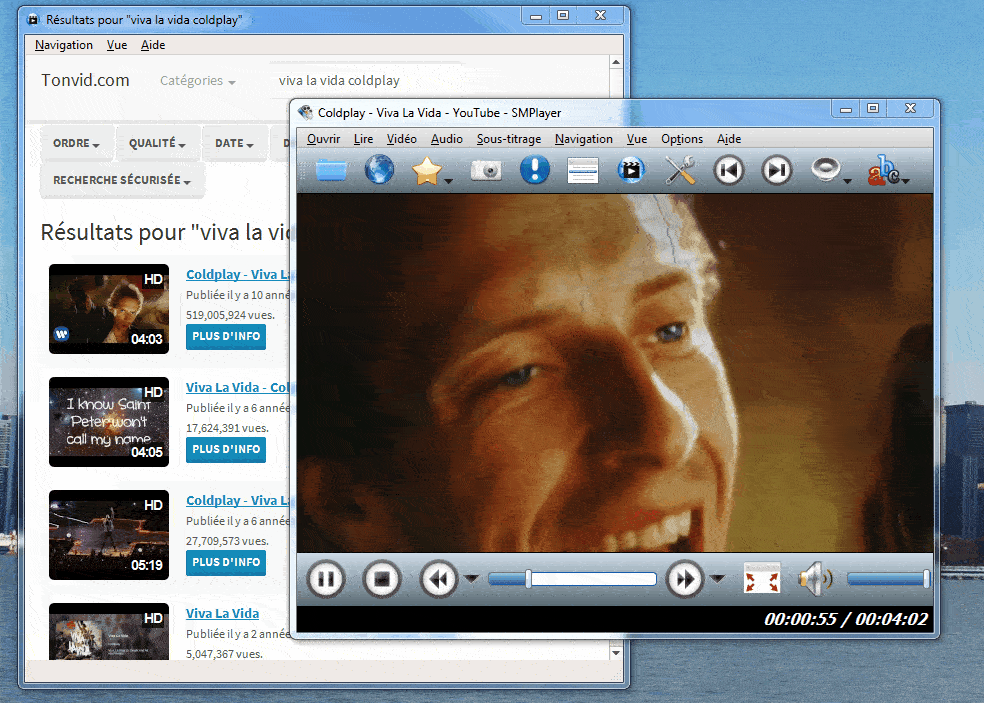
Task: Open the DATE filter dropdown
Action: 234,143
